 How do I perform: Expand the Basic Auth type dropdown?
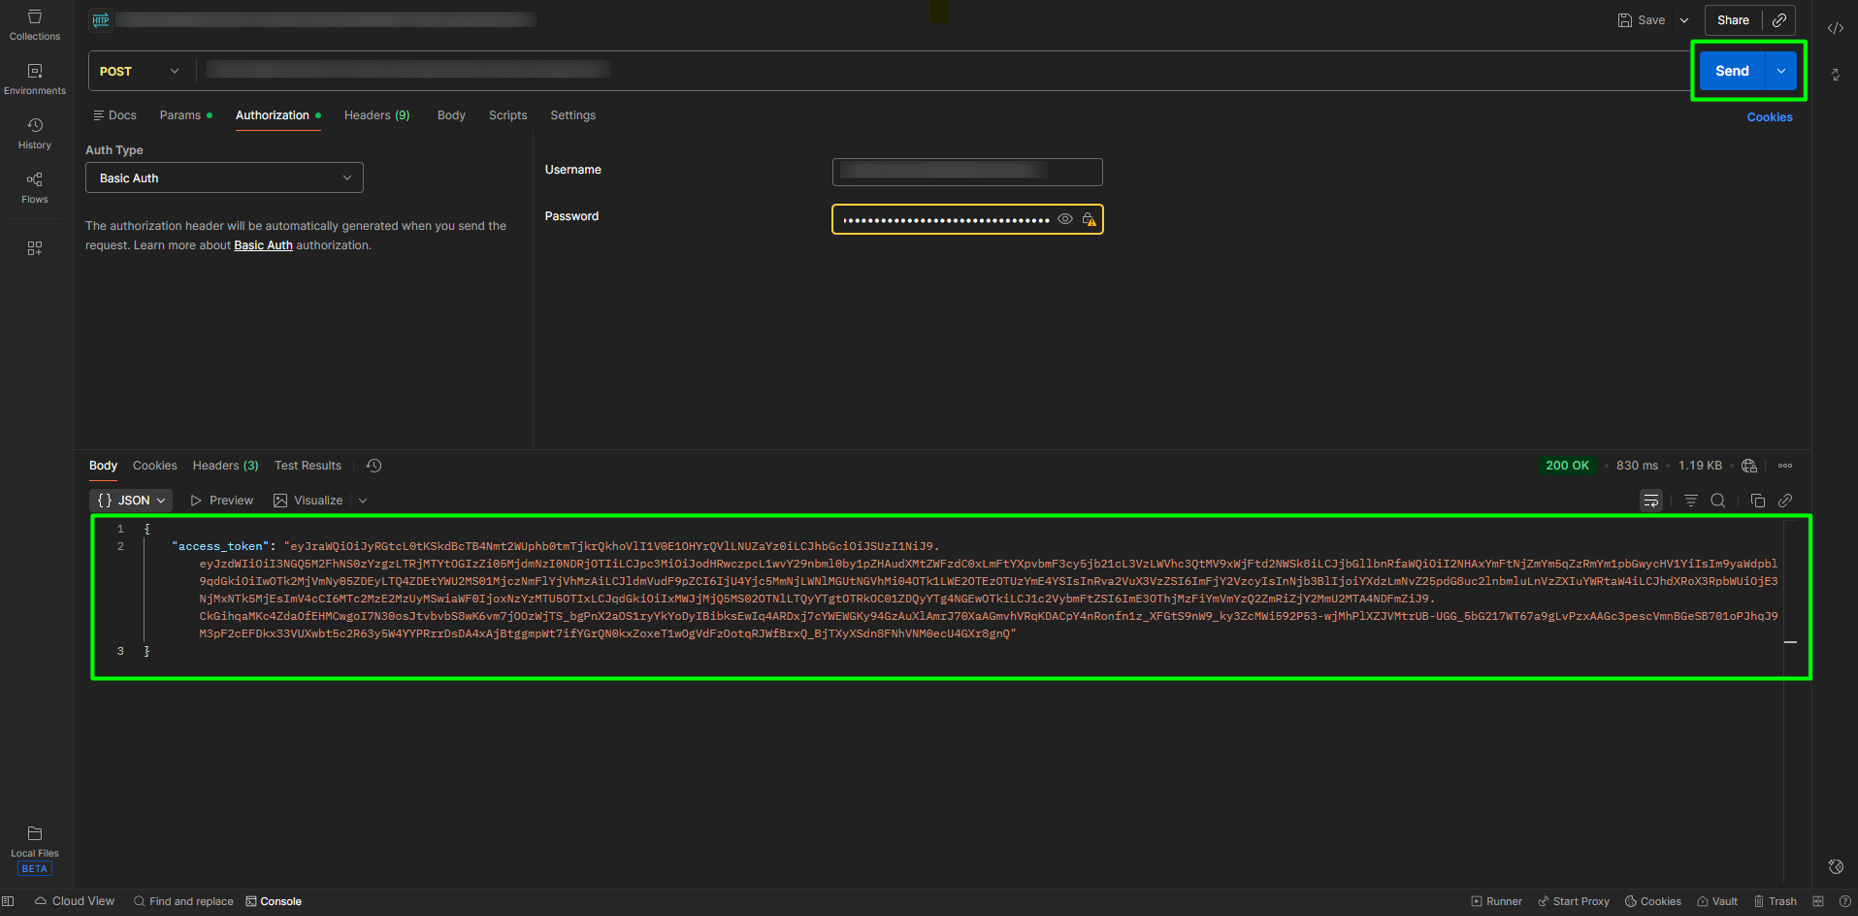coord(224,178)
